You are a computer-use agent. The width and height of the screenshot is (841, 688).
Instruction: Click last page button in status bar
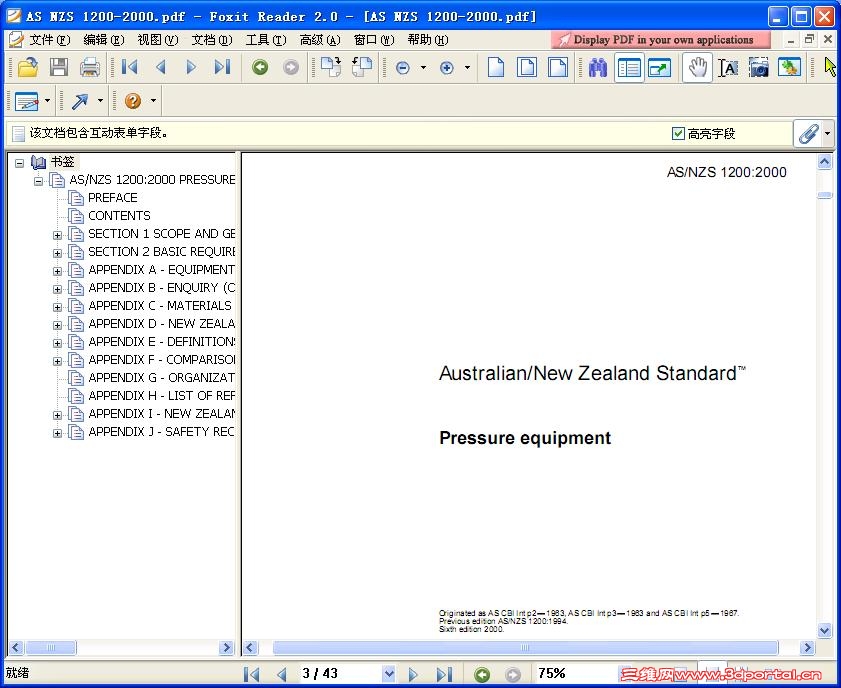point(444,674)
